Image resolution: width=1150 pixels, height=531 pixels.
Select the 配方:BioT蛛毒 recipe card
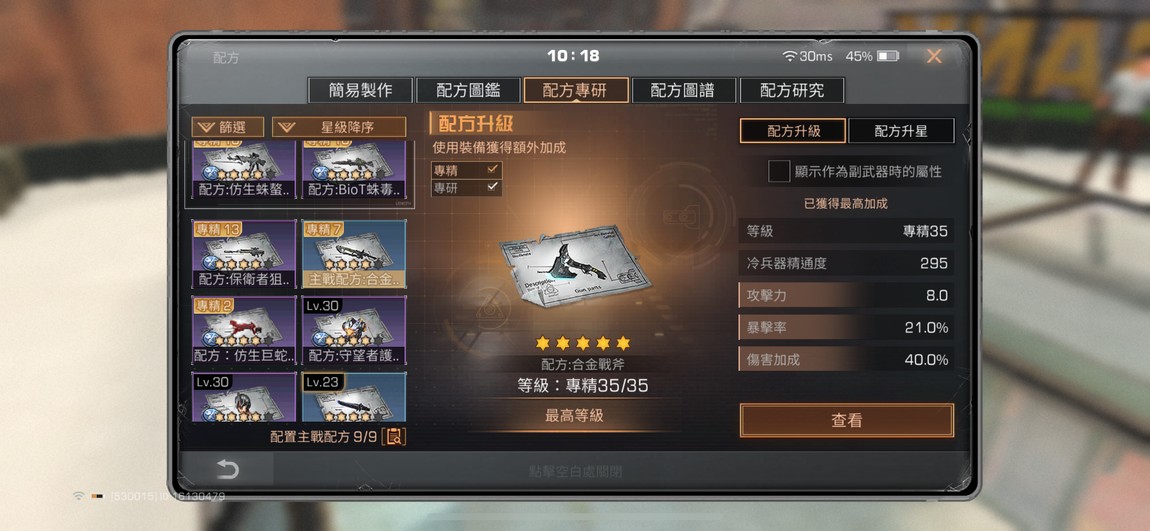pyautogui.click(x=354, y=171)
